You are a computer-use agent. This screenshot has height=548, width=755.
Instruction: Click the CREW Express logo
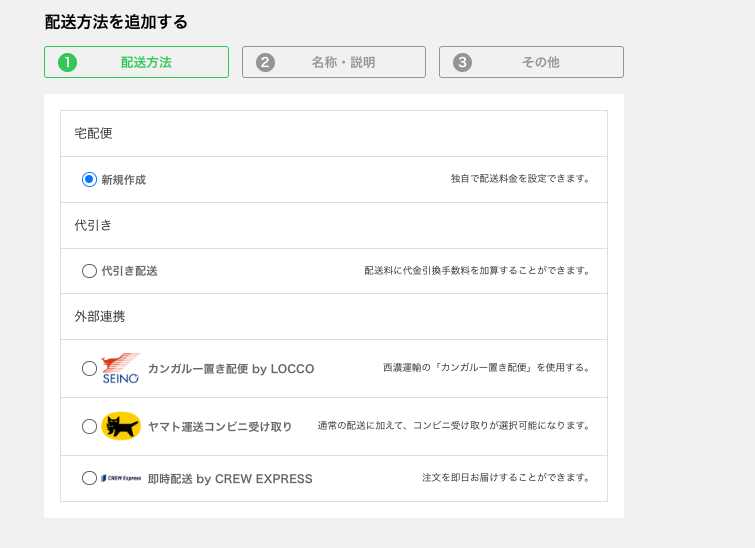pyautogui.click(x=121, y=479)
